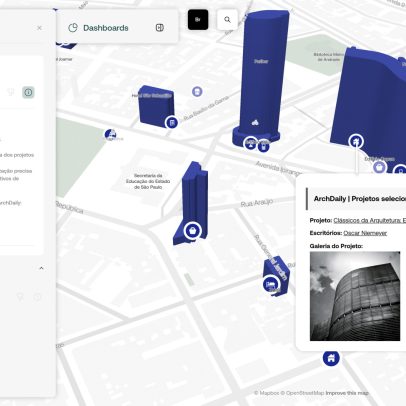Open the Mapbox attribution link
The width and height of the screenshot is (406, 406).
tap(266, 393)
